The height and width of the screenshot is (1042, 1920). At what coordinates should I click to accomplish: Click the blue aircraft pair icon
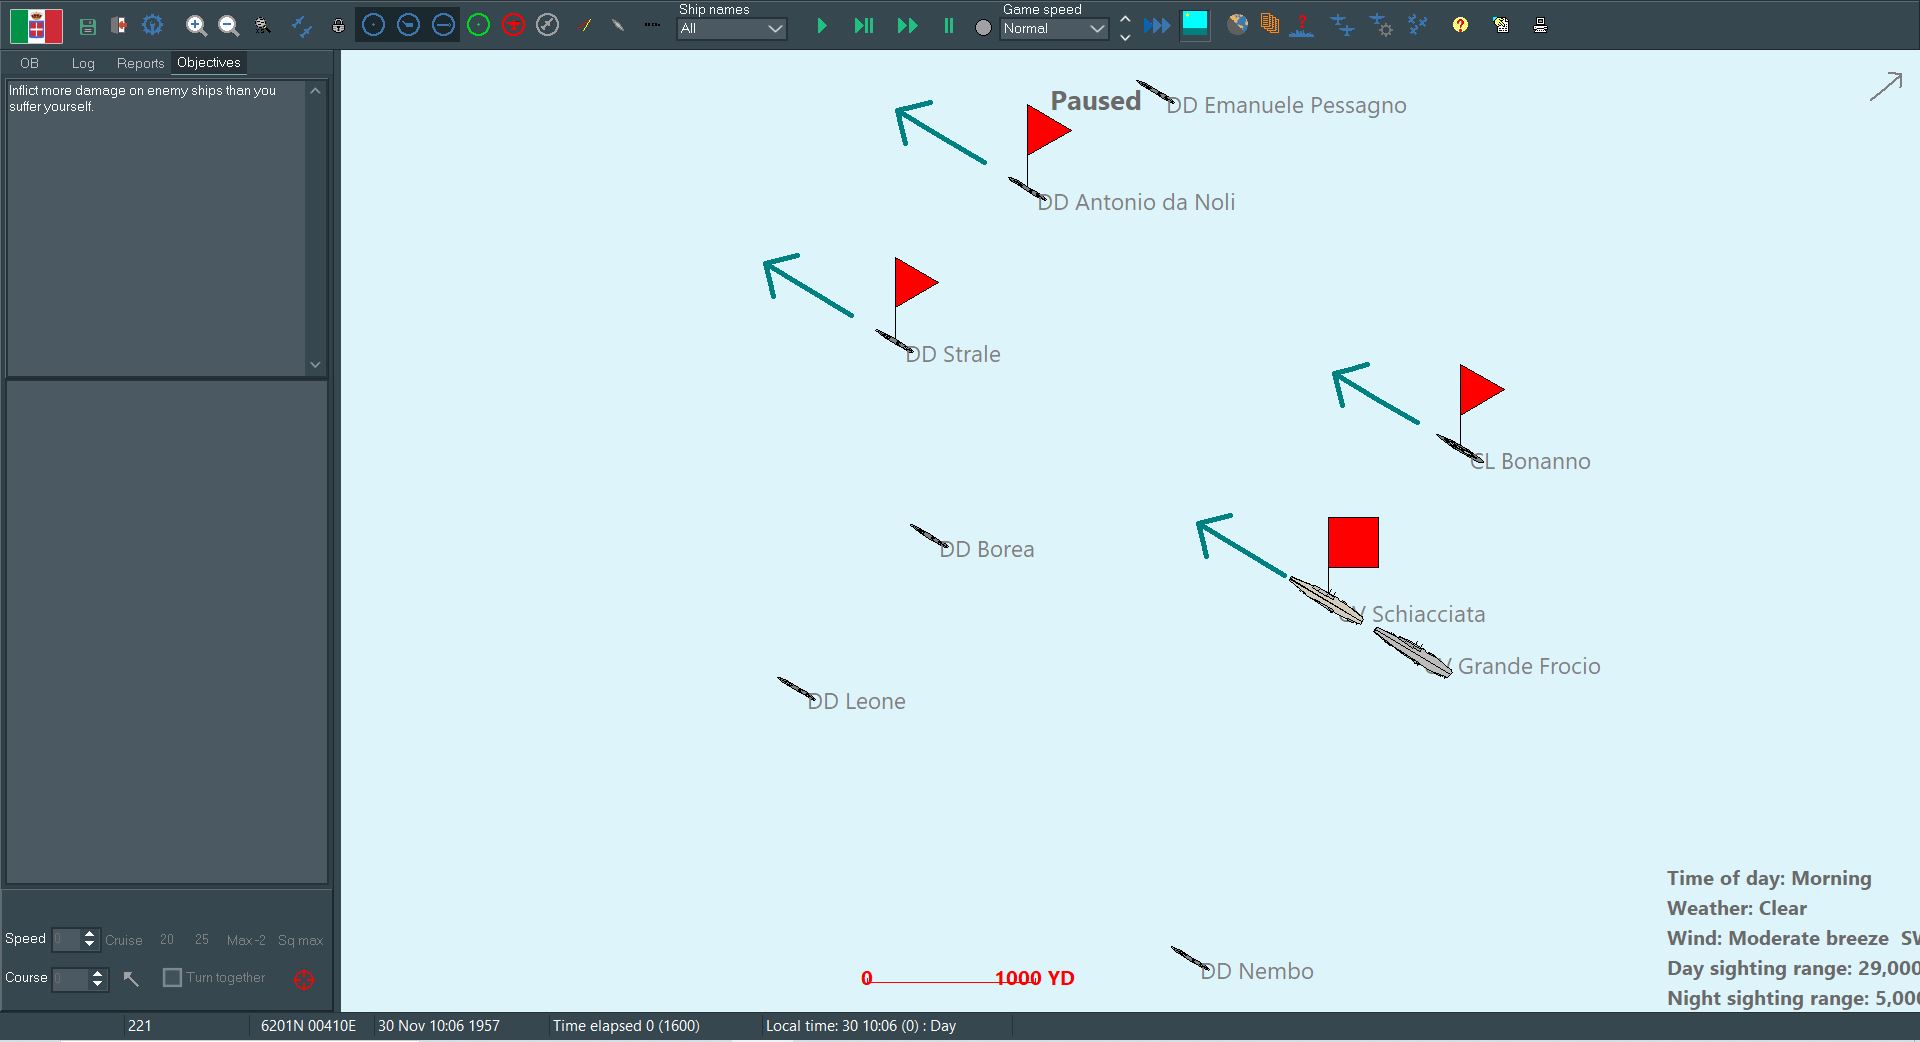pyautogui.click(x=301, y=26)
